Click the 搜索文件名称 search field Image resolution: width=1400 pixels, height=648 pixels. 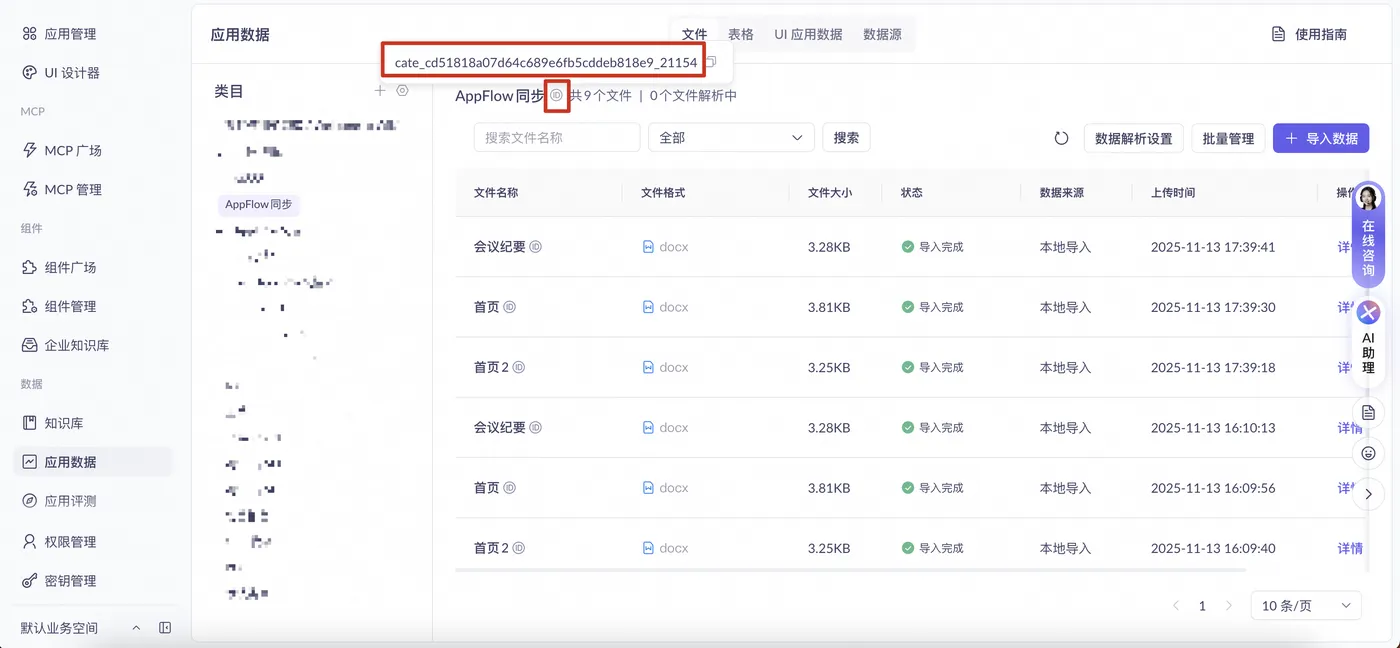point(557,138)
